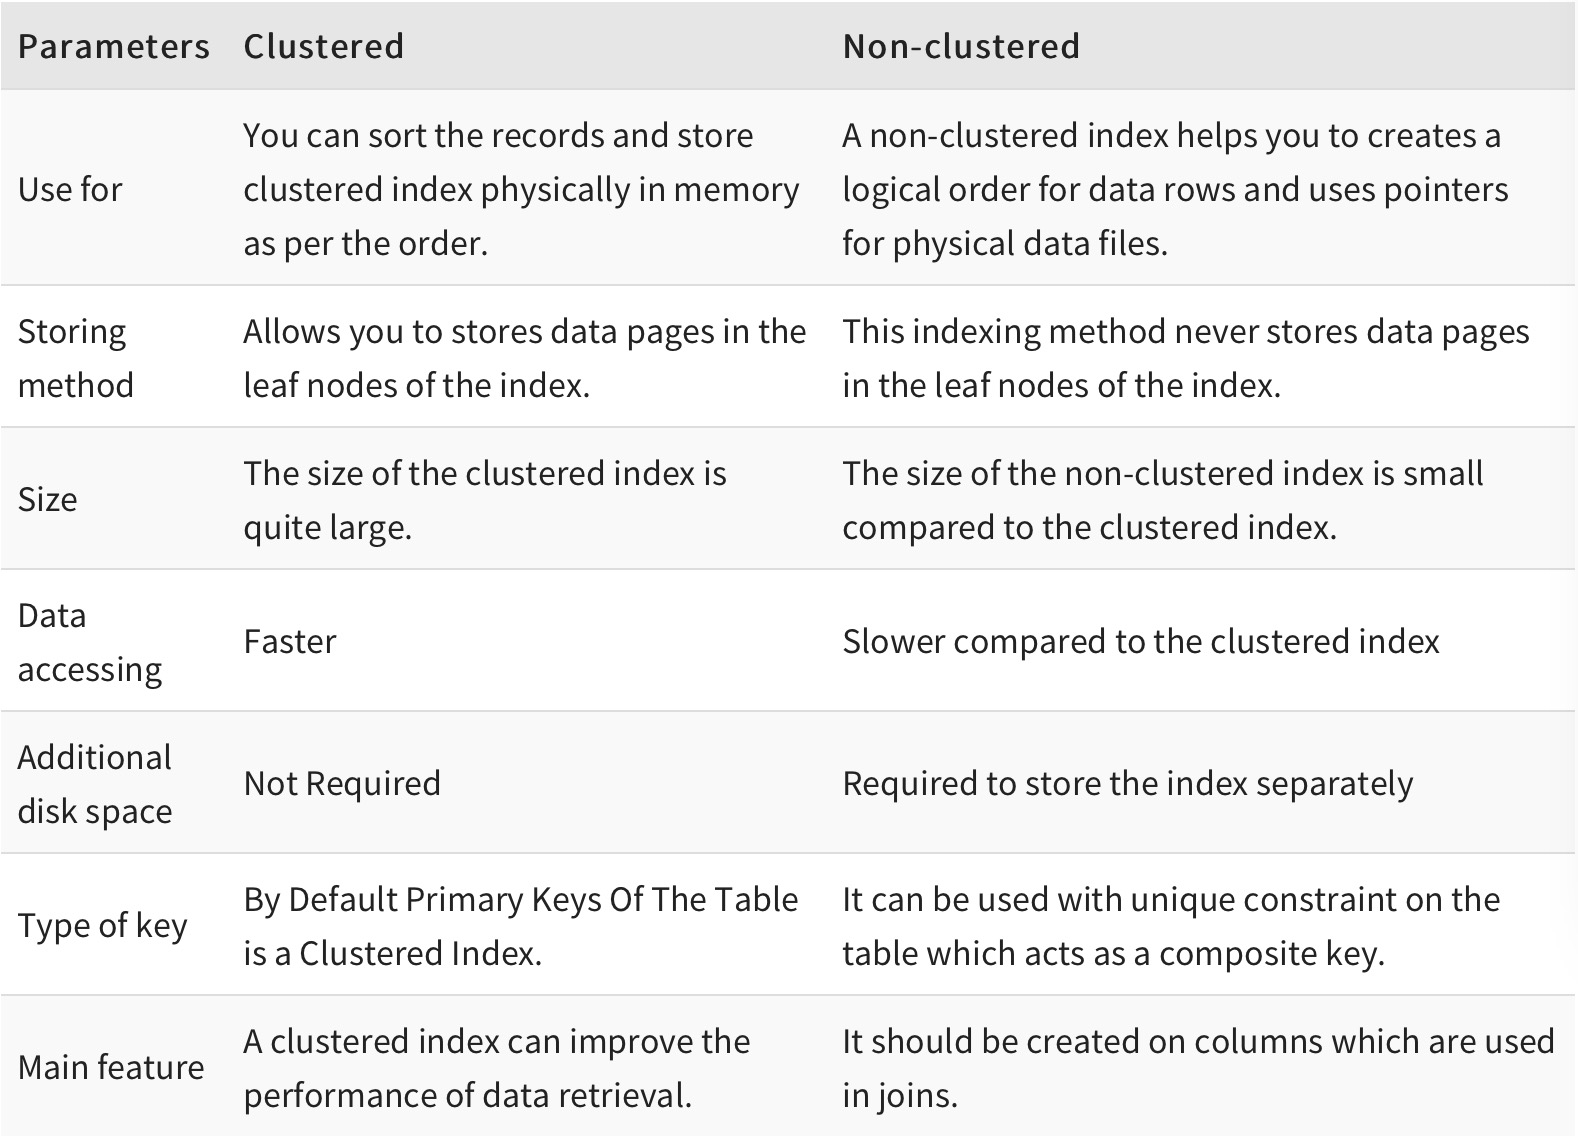Select cell about logical order and pointers
This screenshot has height=1138, width=1578.
click(1175, 189)
